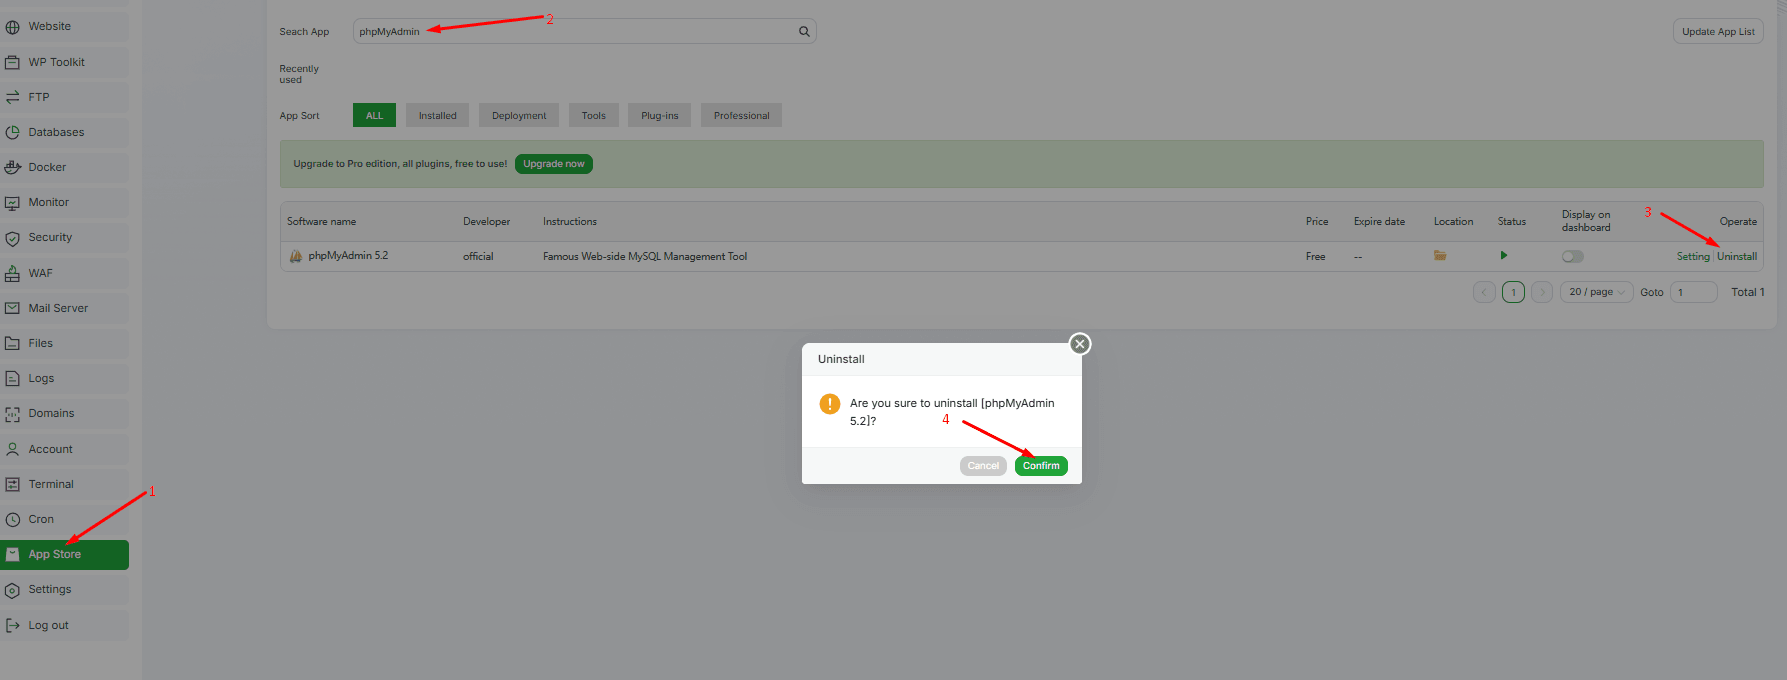Open Docker from the sidebar
The image size is (1787, 680).
(x=47, y=167)
